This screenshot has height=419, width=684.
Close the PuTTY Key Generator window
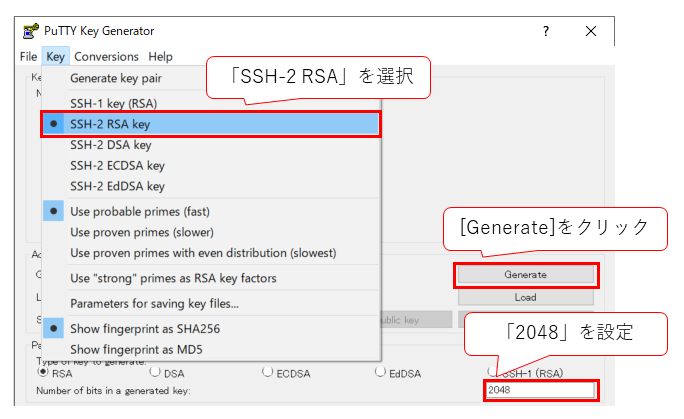point(591,31)
